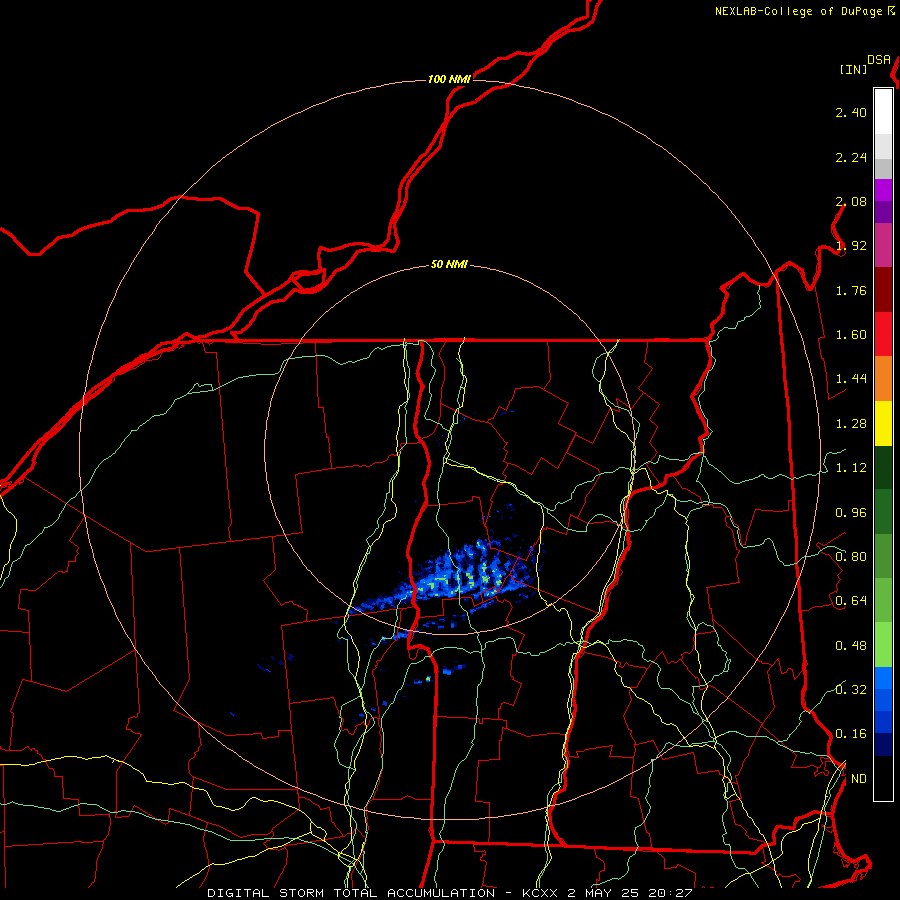Click the 1.12 legend value
Screen dimensions: 900x900
coord(851,468)
